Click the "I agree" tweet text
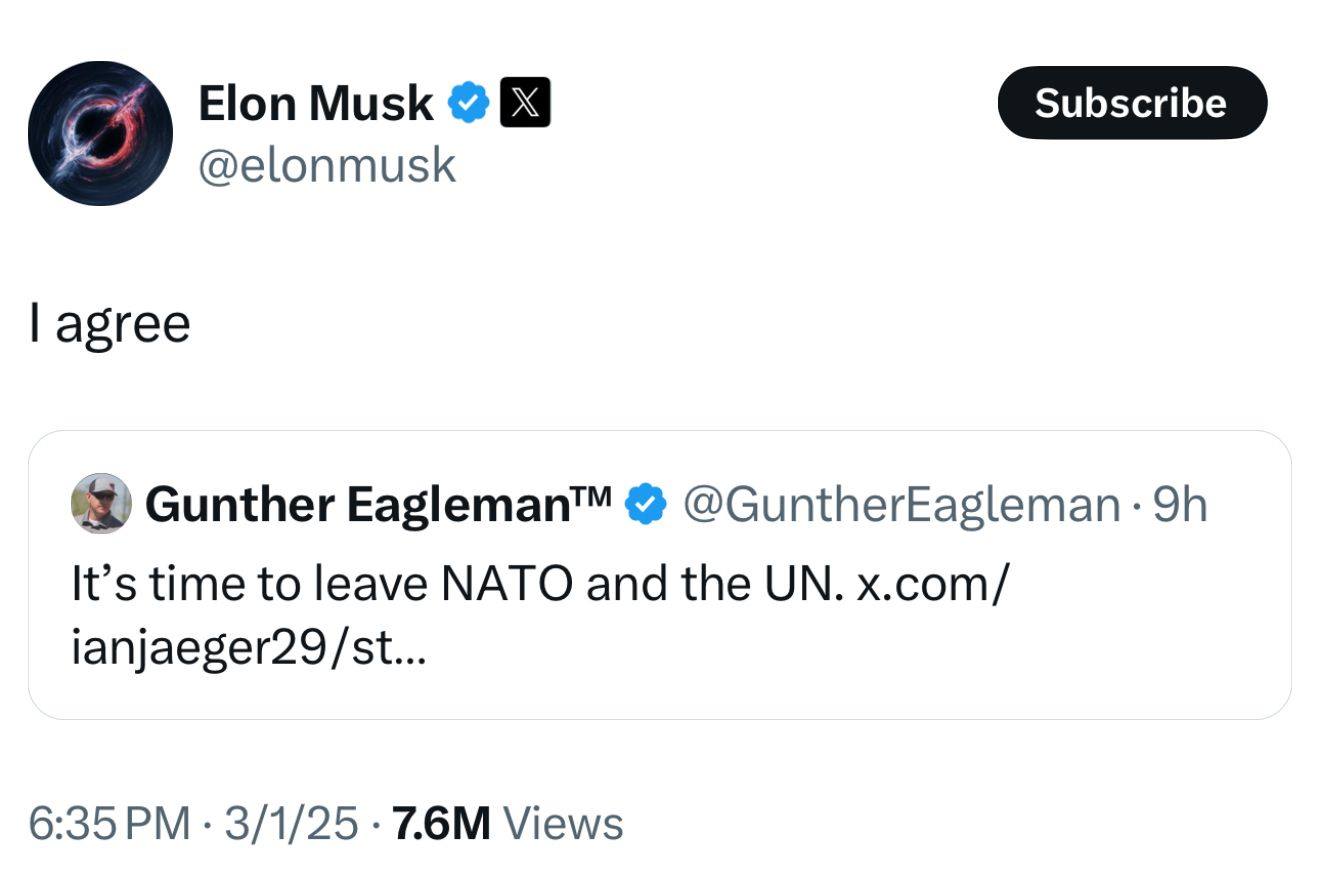Screen dimensions: 1320x882 [x=110, y=324]
